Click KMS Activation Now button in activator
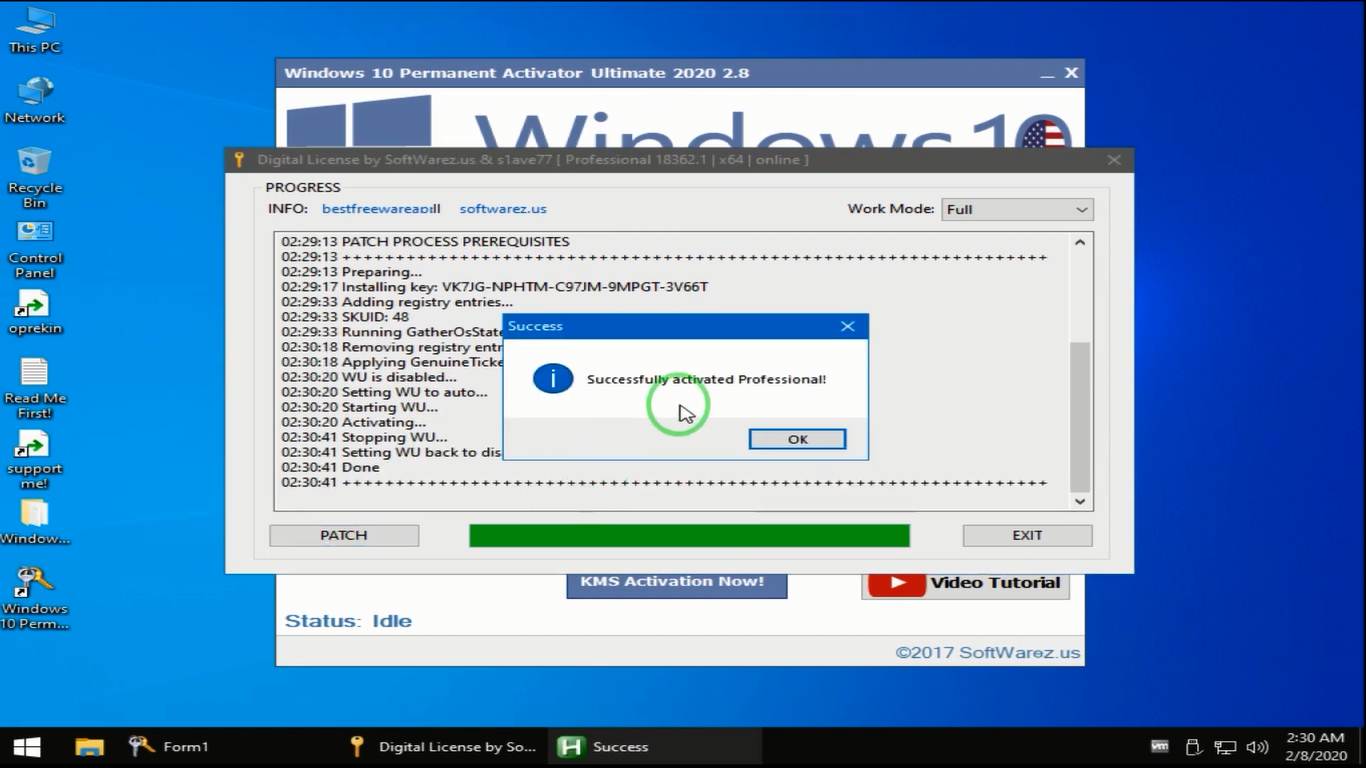Image resolution: width=1366 pixels, height=768 pixels. tap(677, 584)
